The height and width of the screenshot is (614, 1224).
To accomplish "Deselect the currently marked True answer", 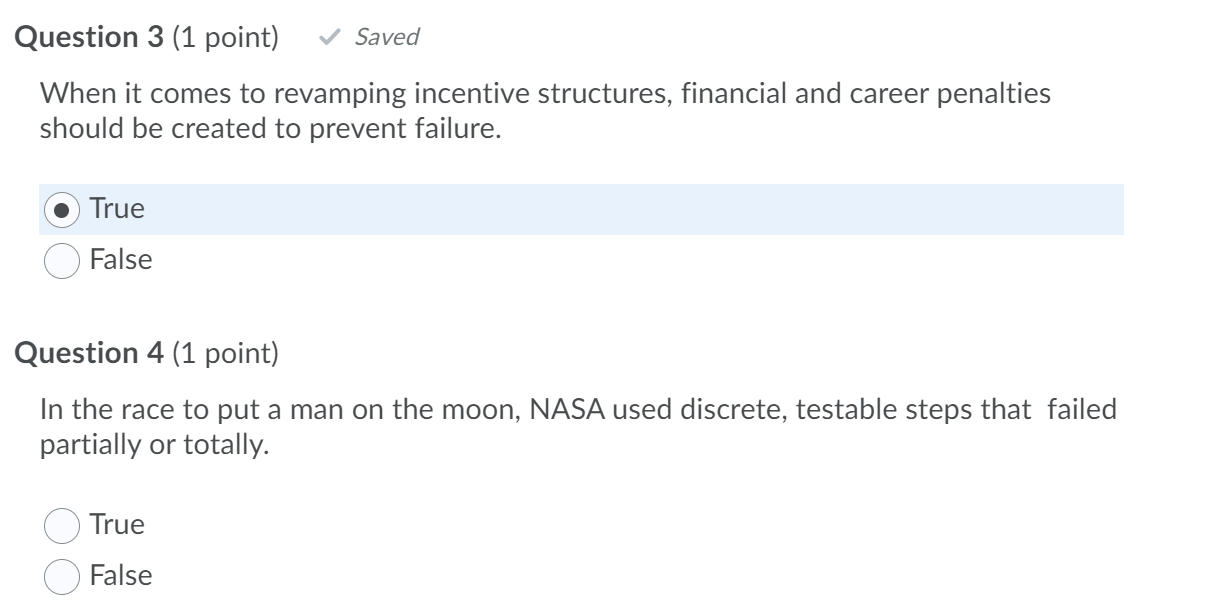I will pos(61,209).
